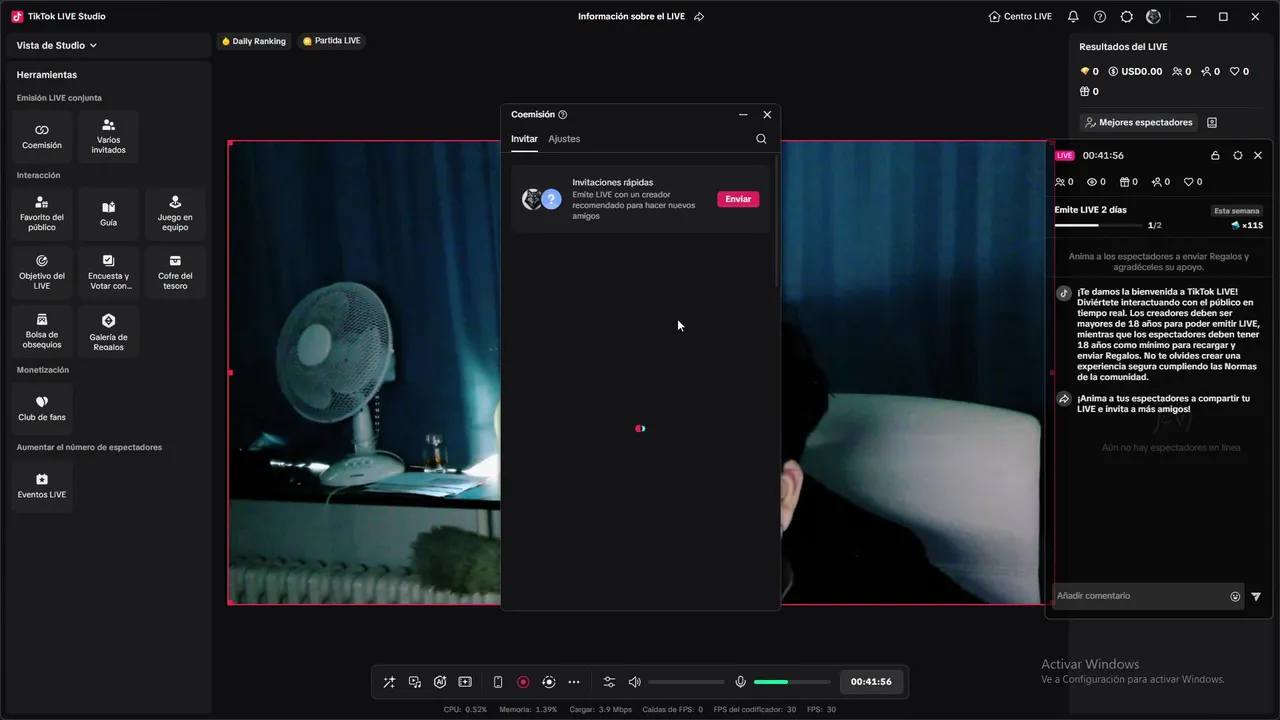Click the Invitaciones rápidas avatar icon
This screenshot has width=1280, height=720.
(541, 199)
